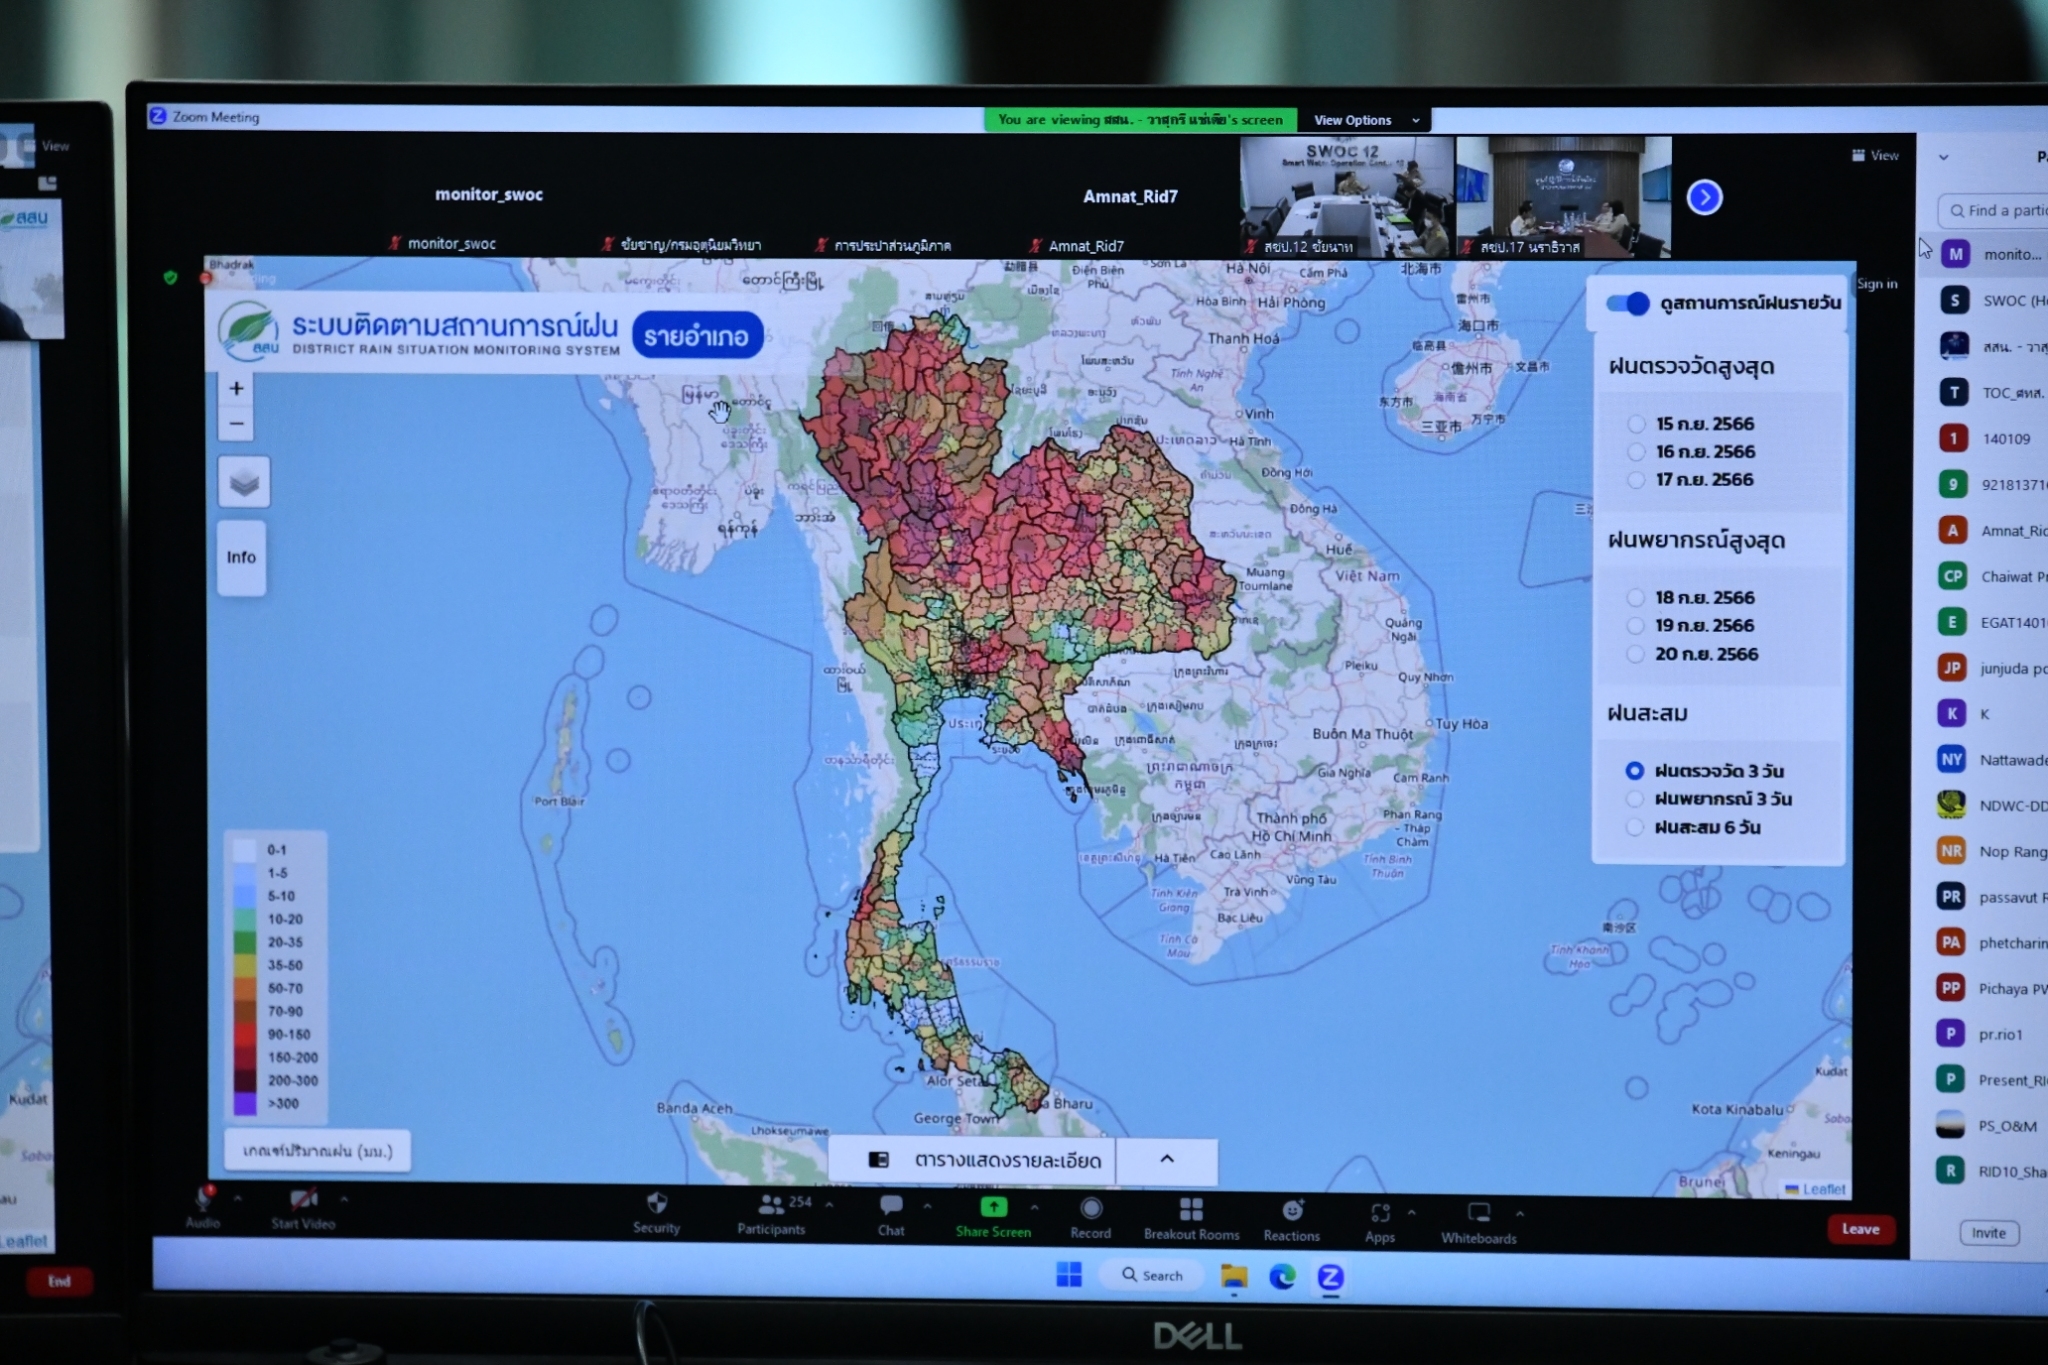
Task: Click the green encryption shield icon
Action: 171,277
